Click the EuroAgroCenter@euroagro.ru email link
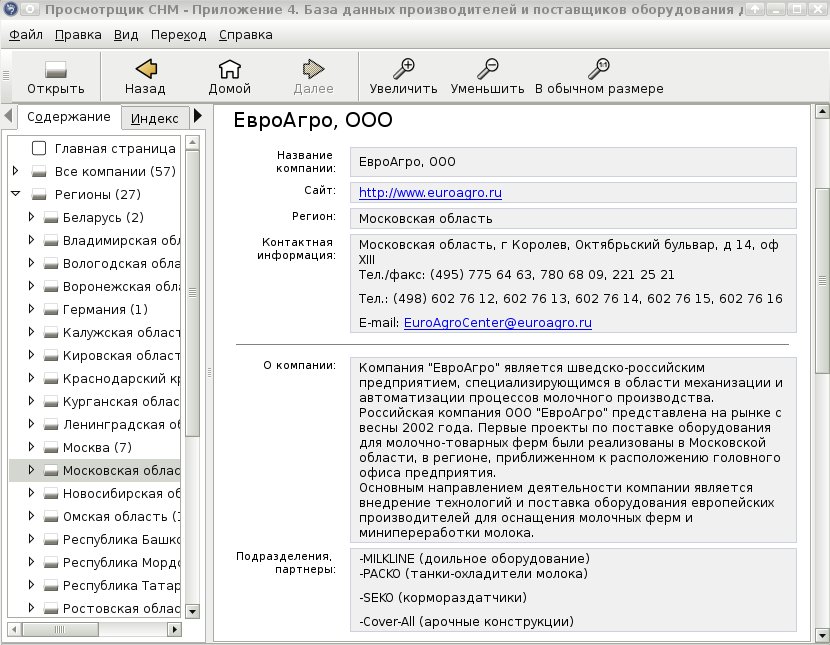Viewport: 830px width, 645px height. (x=498, y=323)
